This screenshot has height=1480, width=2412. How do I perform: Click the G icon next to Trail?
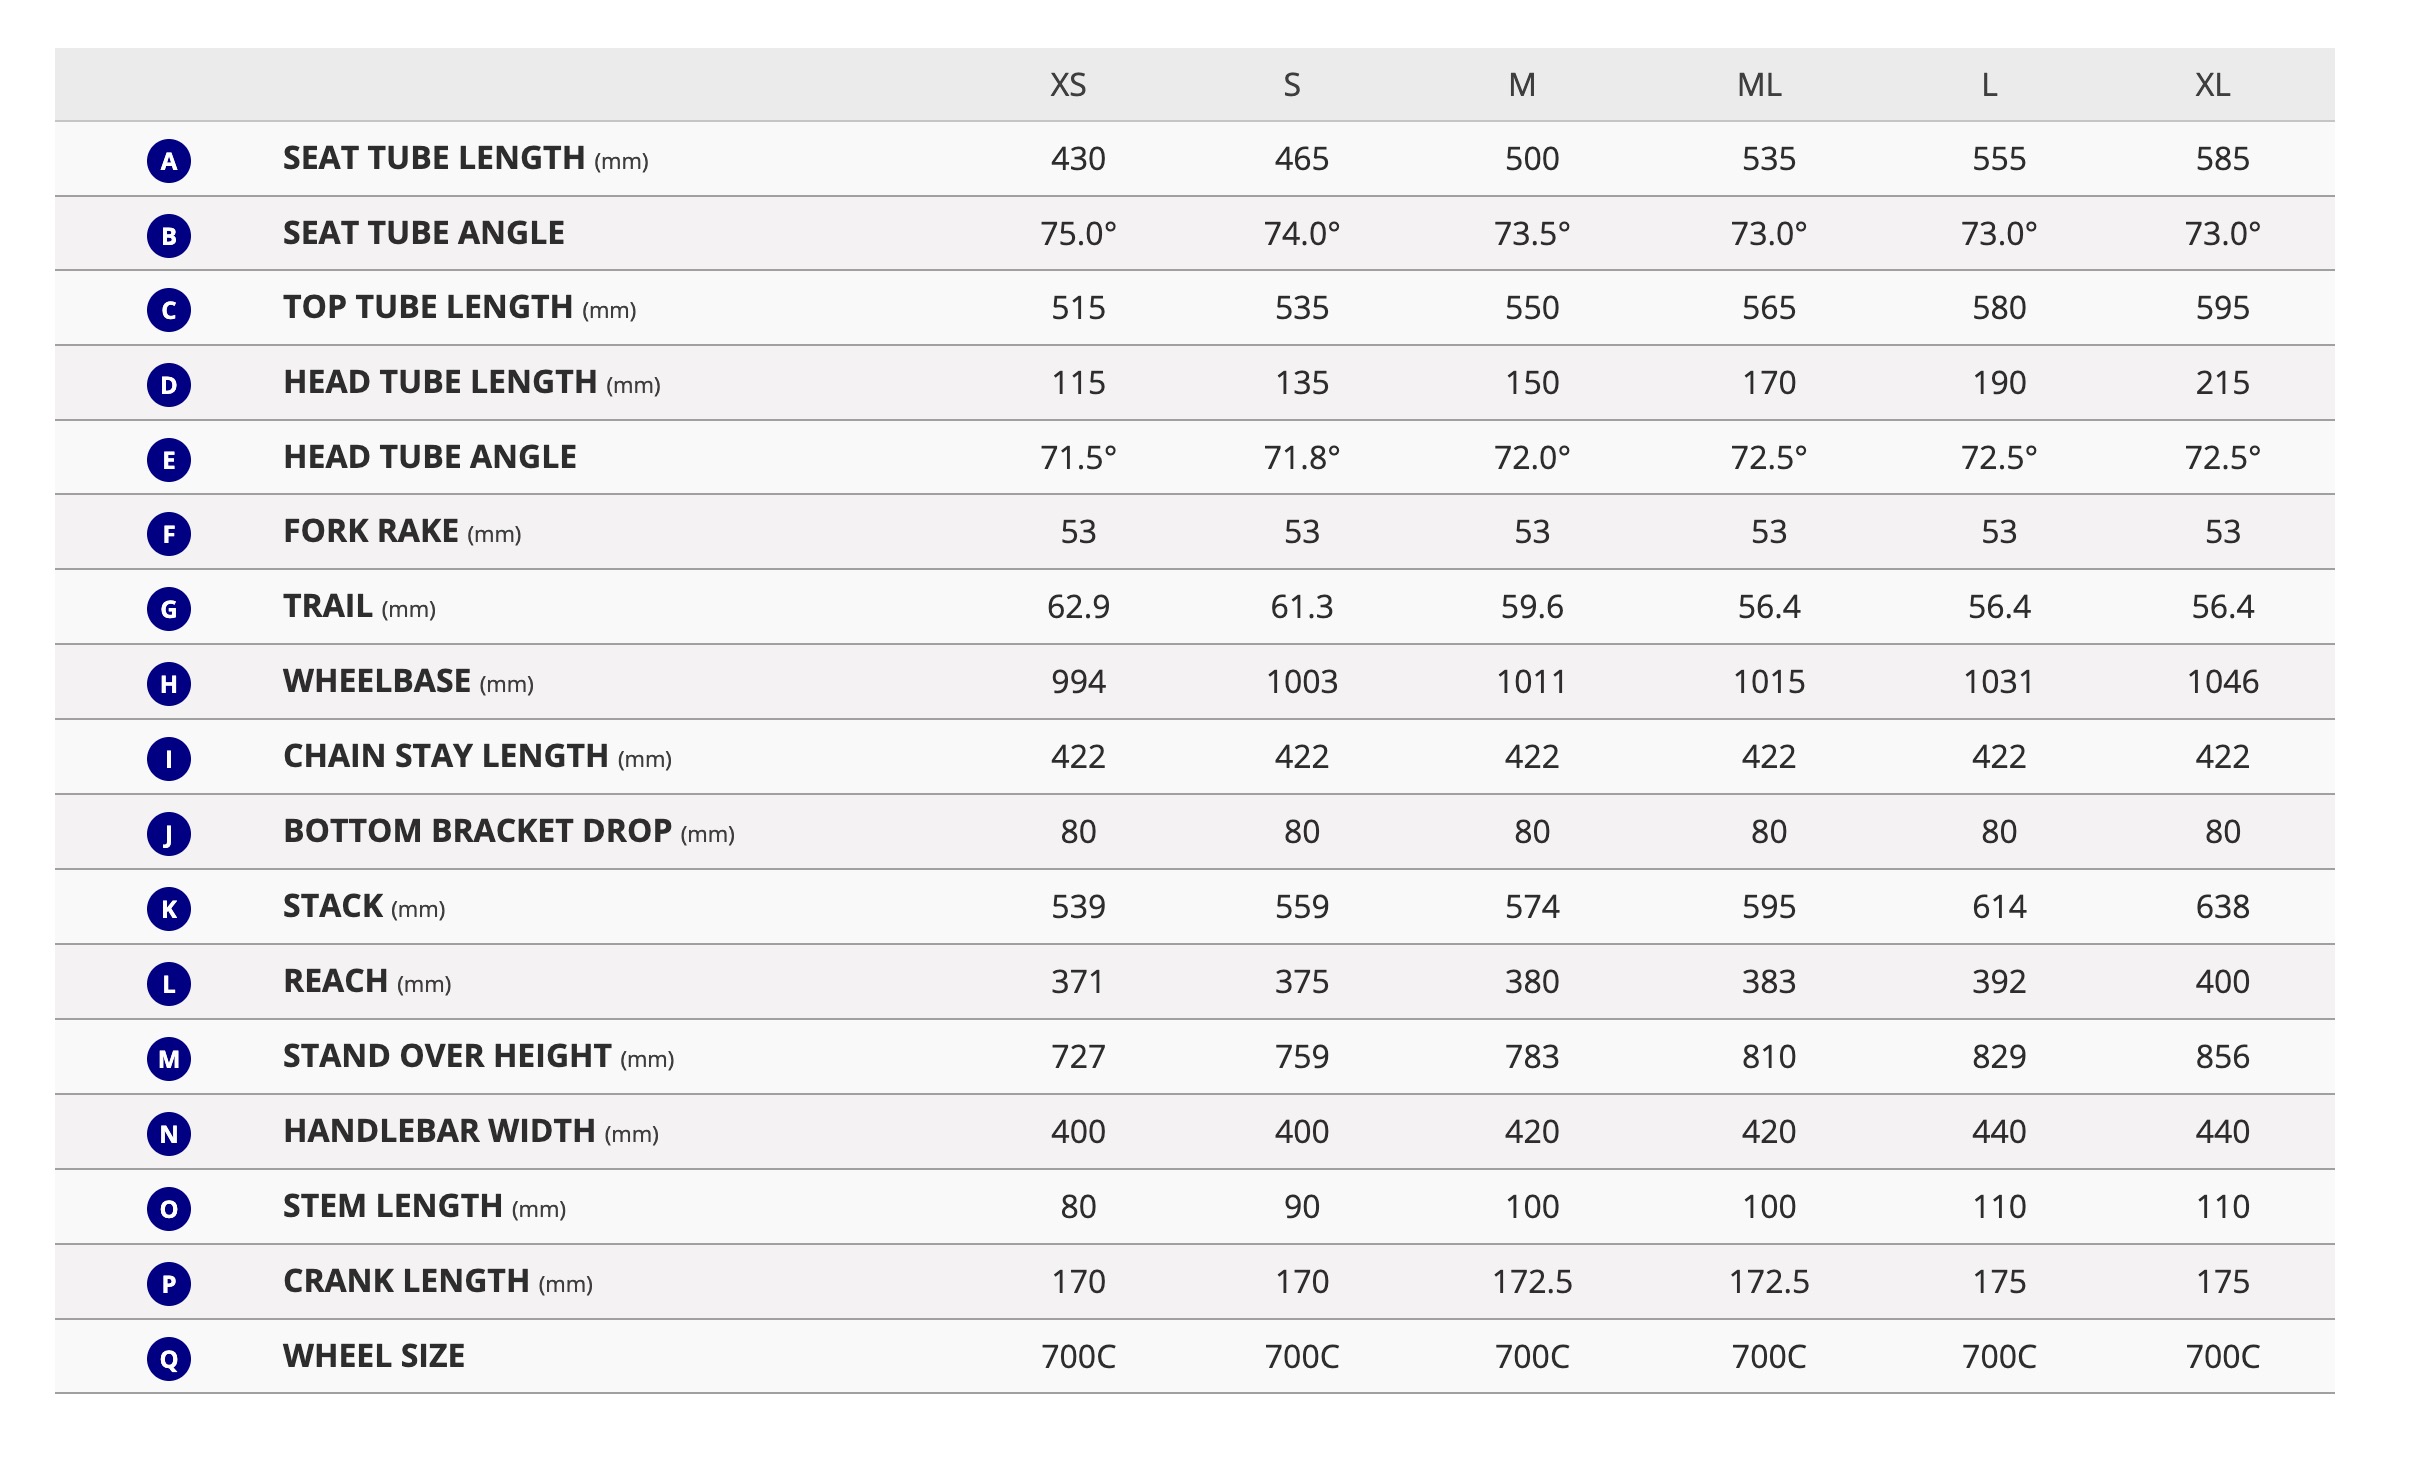pyautogui.click(x=169, y=608)
